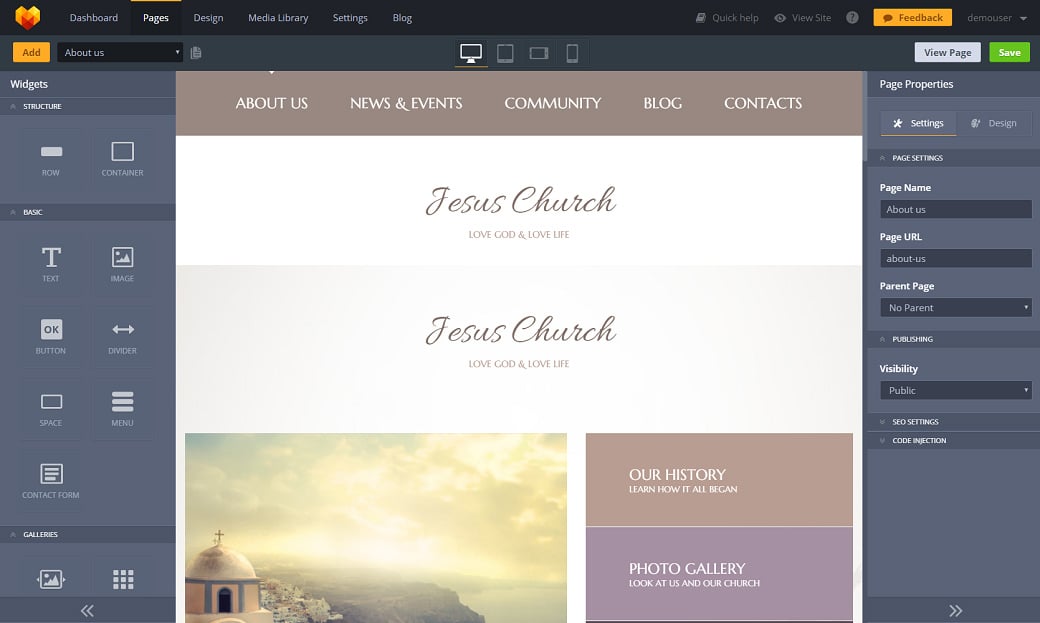The width and height of the screenshot is (1040, 623).
Task: Choose the Image widget
Action: coord(122,263)
